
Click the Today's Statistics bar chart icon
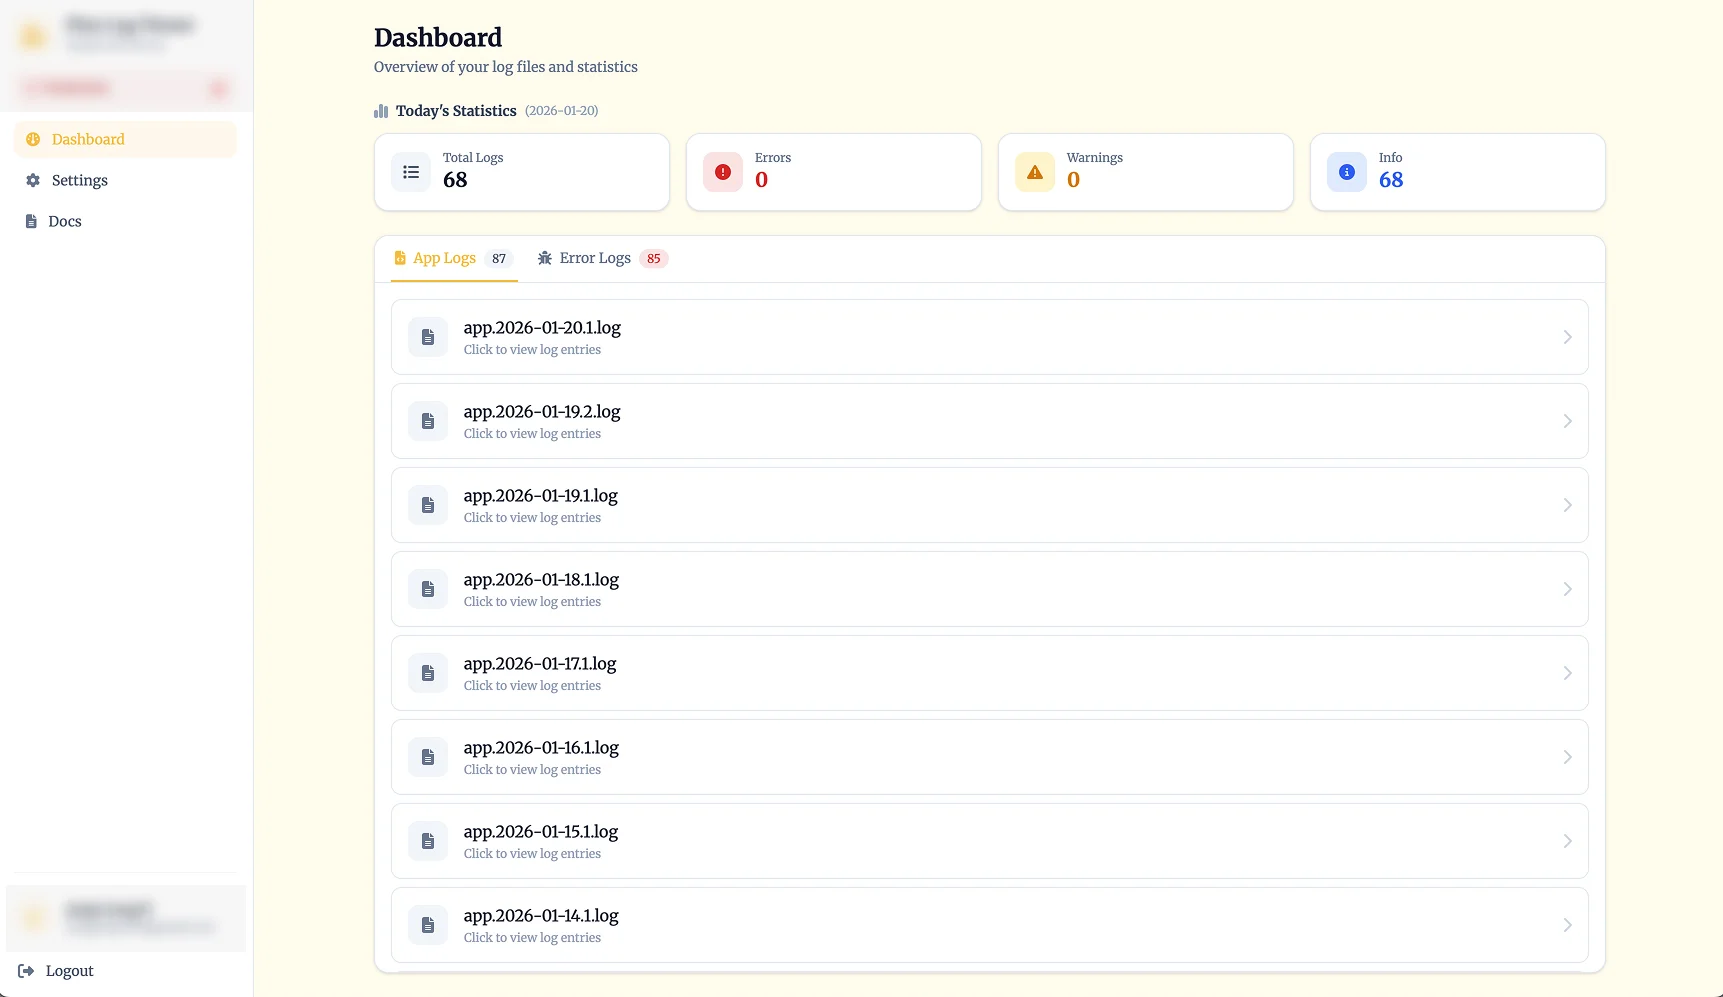pos(381,111)
